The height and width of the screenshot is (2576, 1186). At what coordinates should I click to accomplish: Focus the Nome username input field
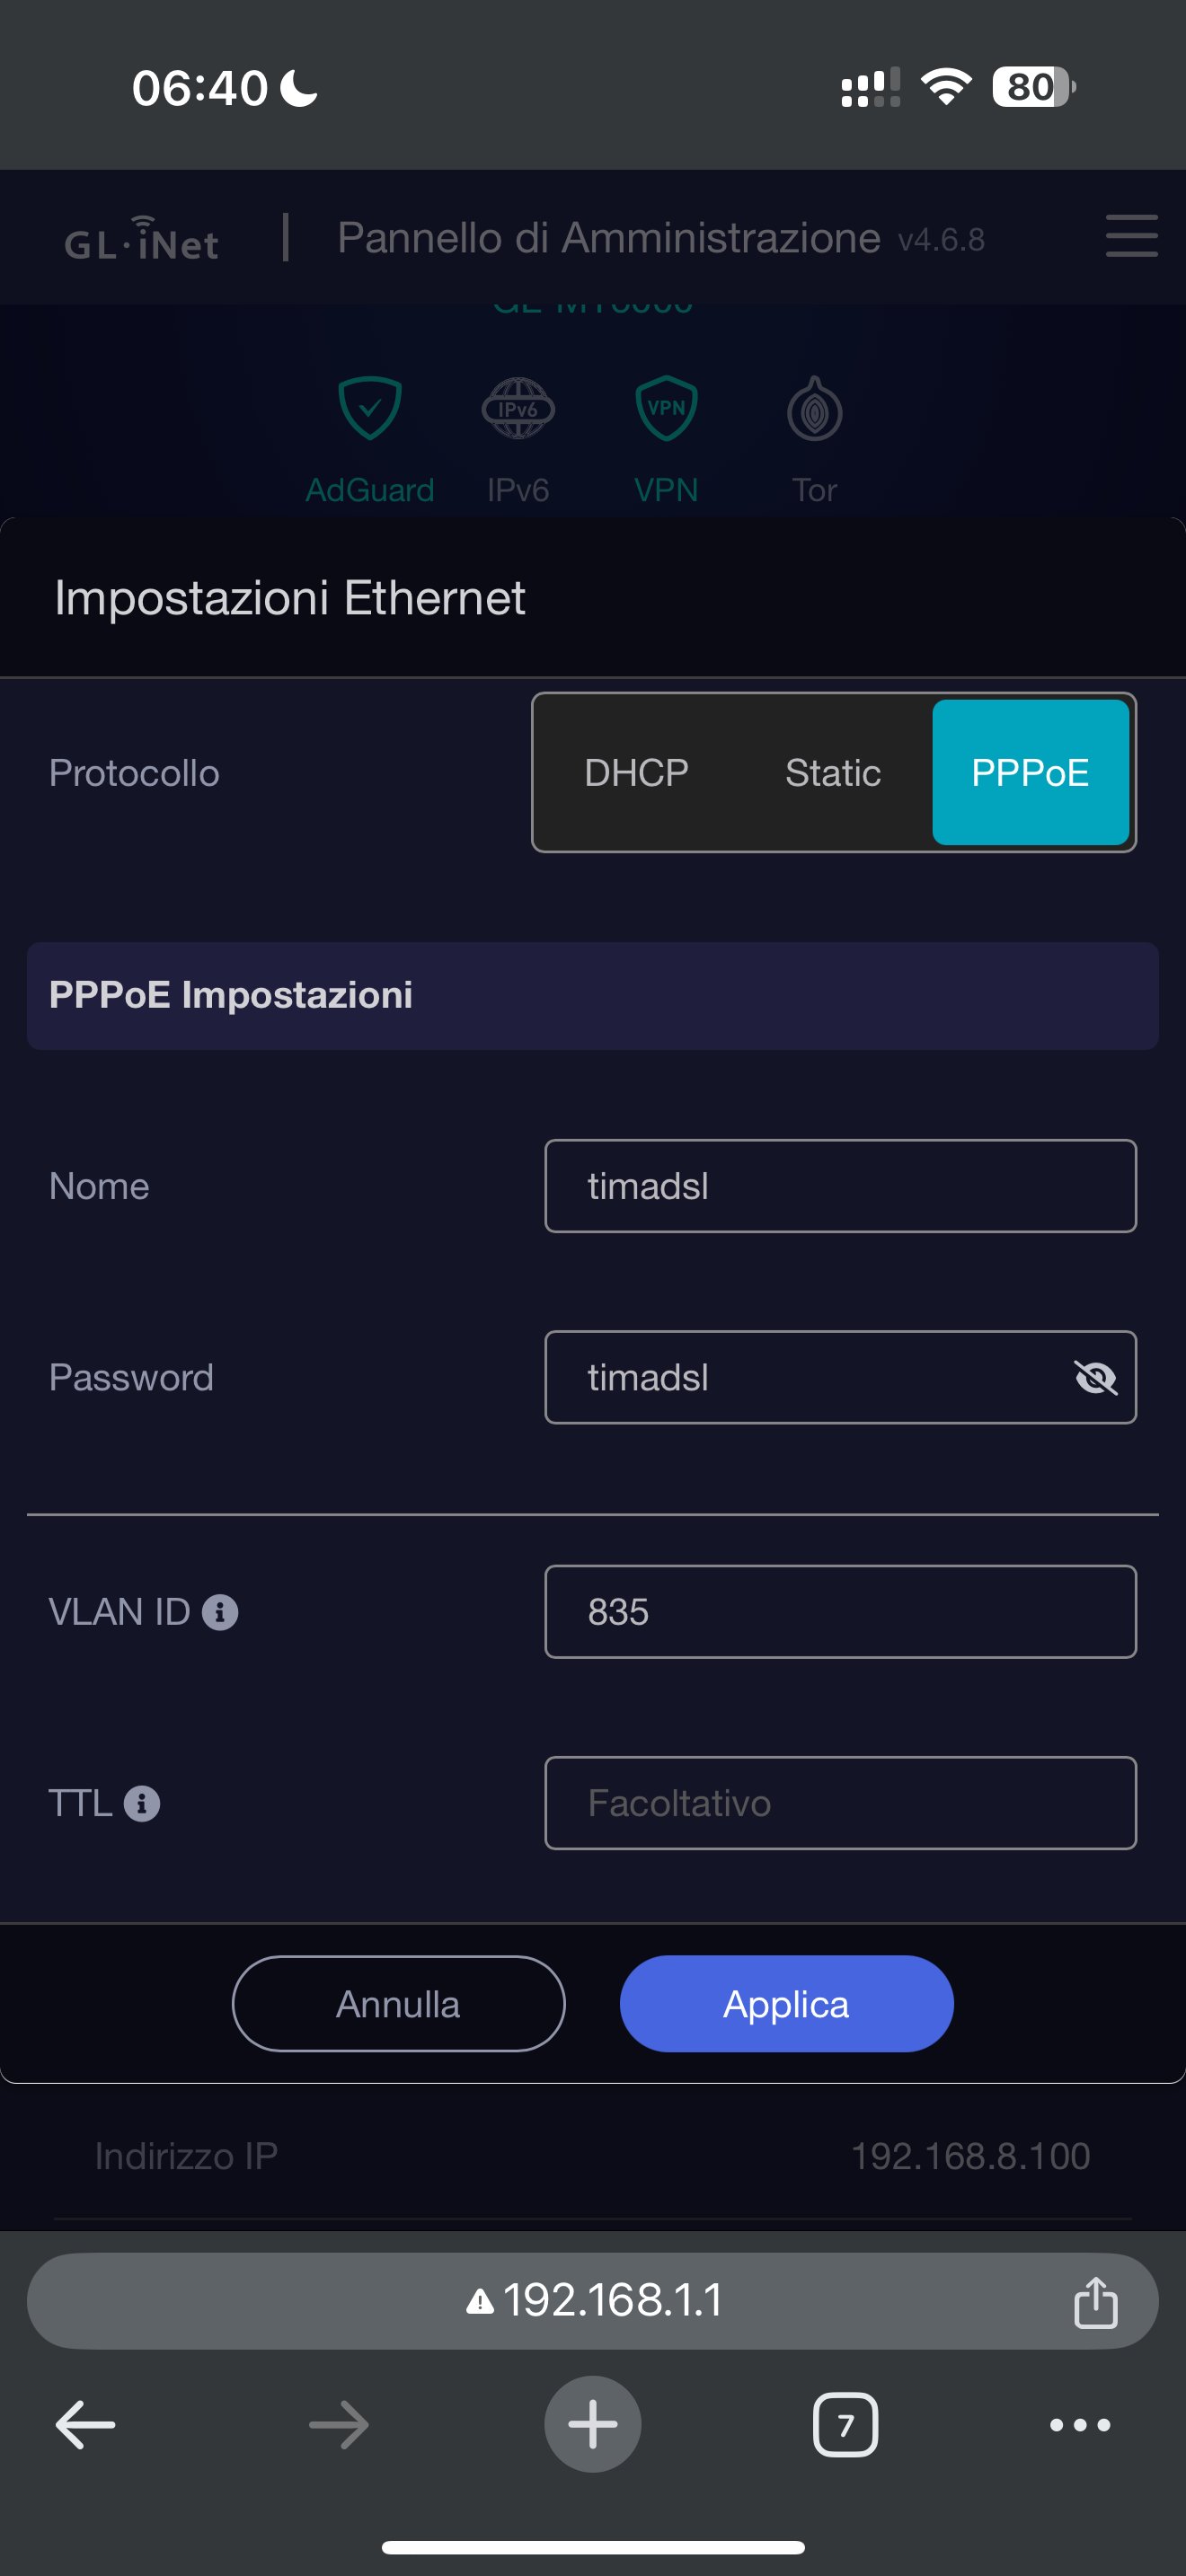click(x=840, y=1186)
